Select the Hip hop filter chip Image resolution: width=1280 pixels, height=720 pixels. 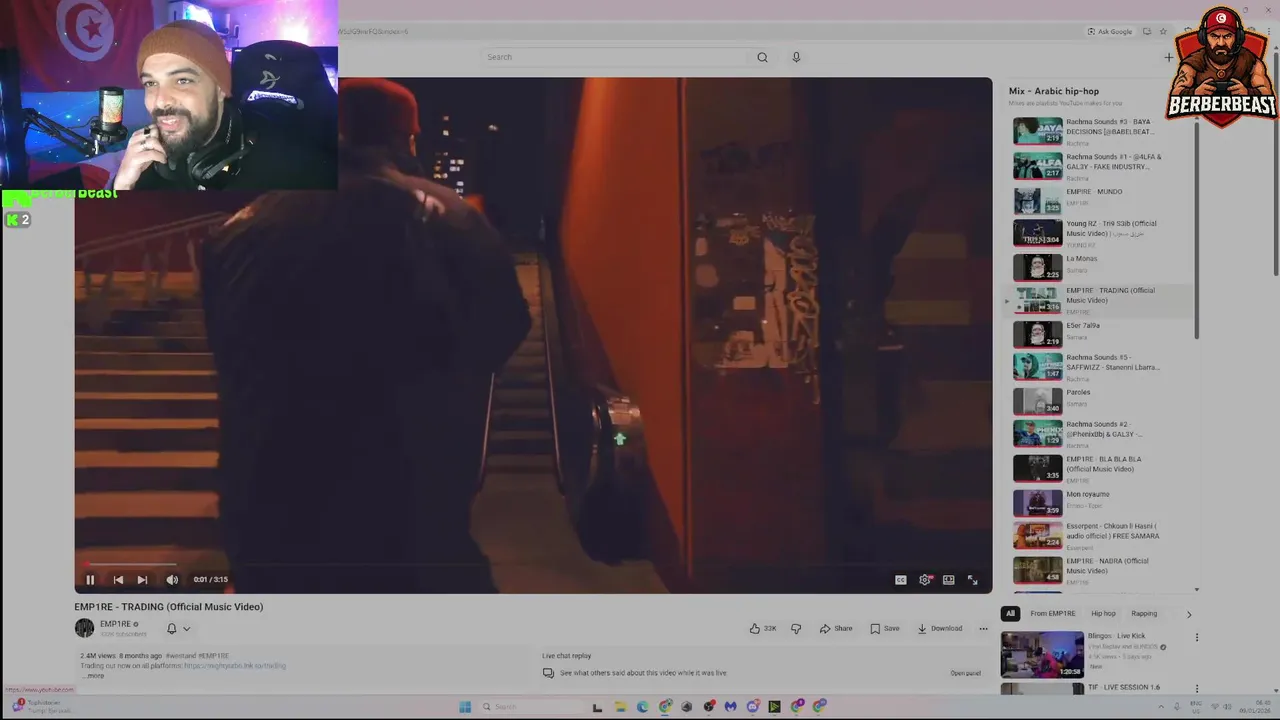coord(1103,614)
